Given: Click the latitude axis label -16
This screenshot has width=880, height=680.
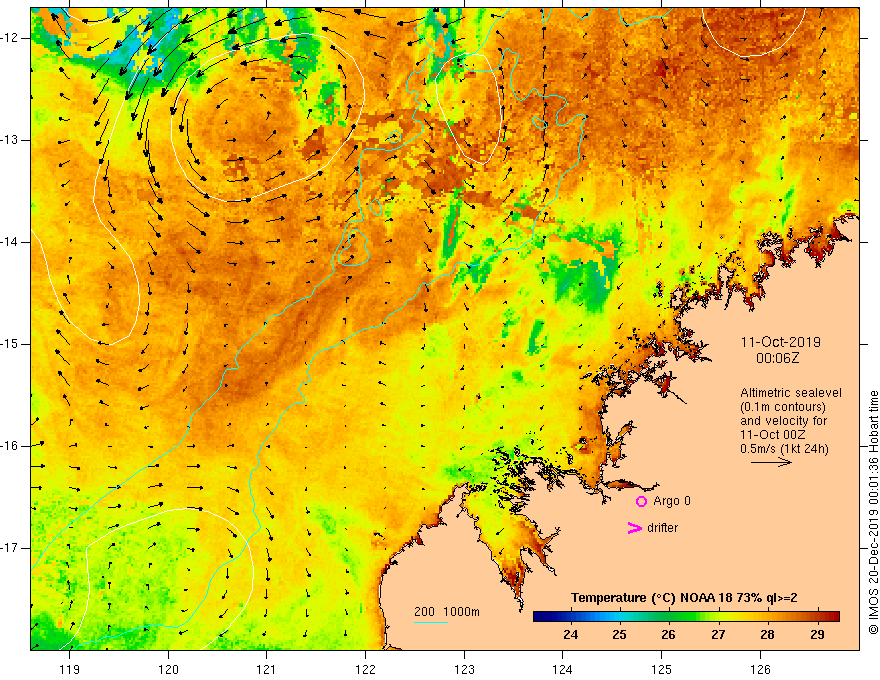Looking at the screenshot, I should 10,446.
